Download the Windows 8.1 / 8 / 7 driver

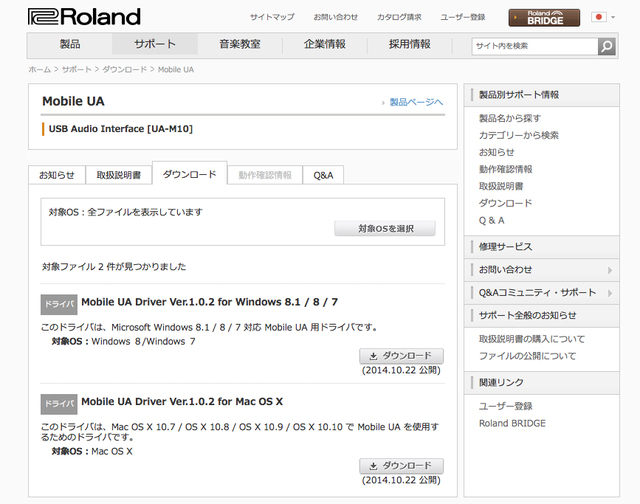(x=400, y=356)
